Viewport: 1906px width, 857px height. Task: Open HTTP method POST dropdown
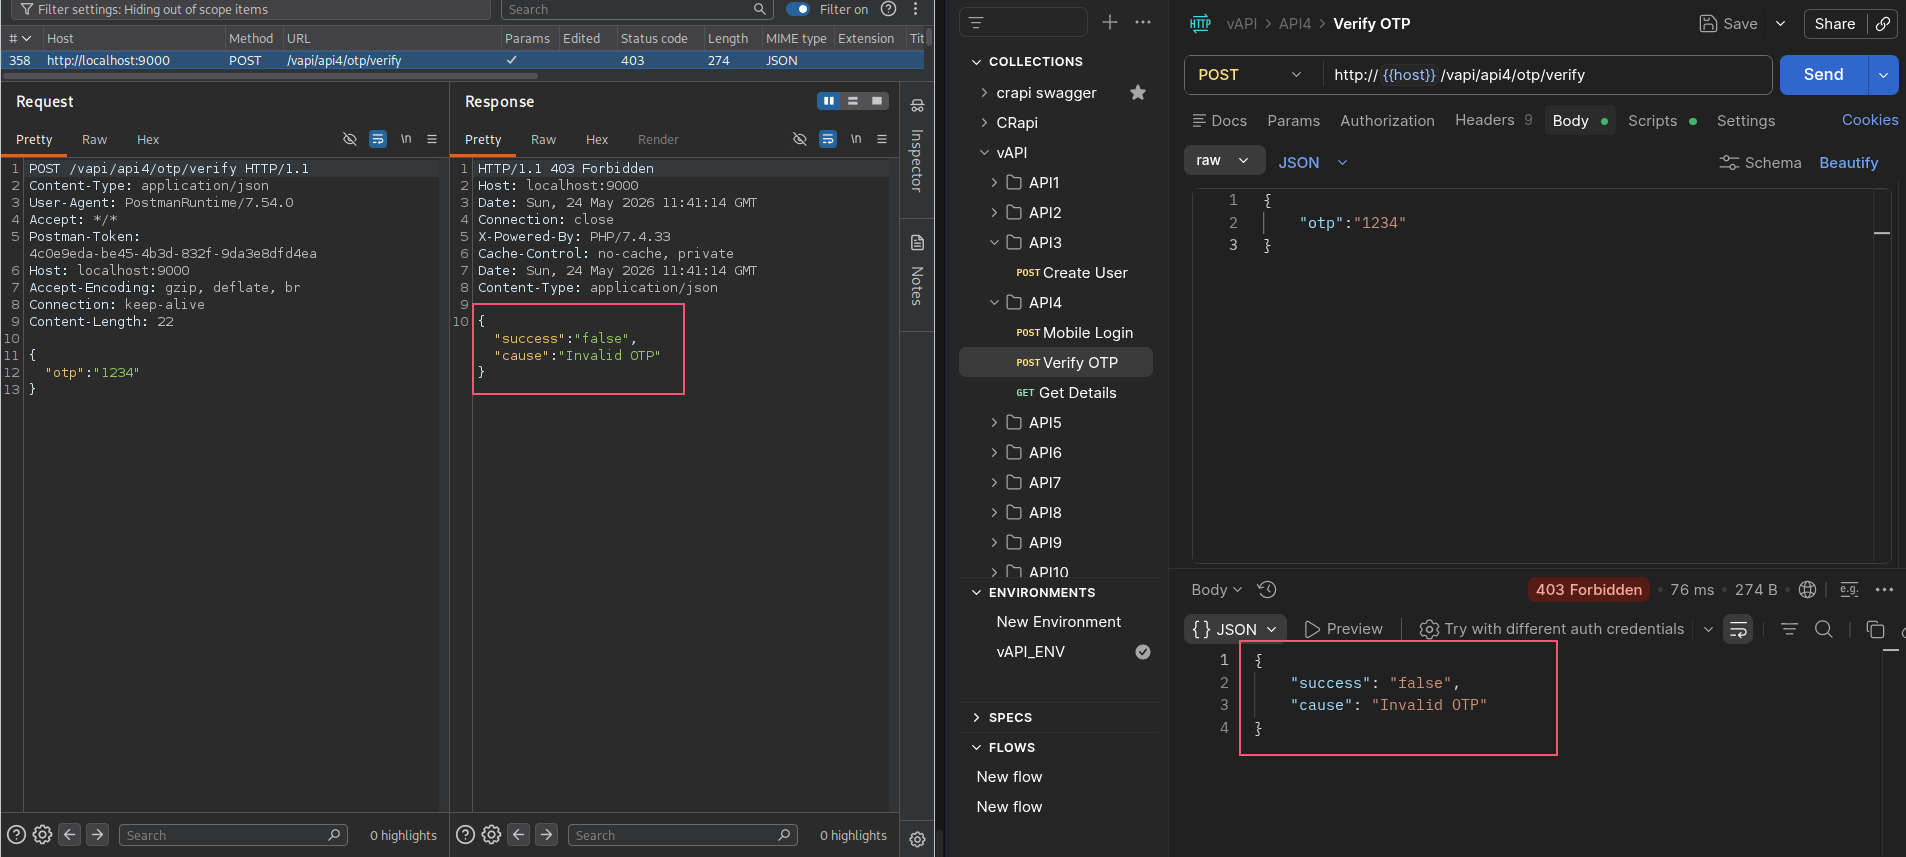(1251, 75)
